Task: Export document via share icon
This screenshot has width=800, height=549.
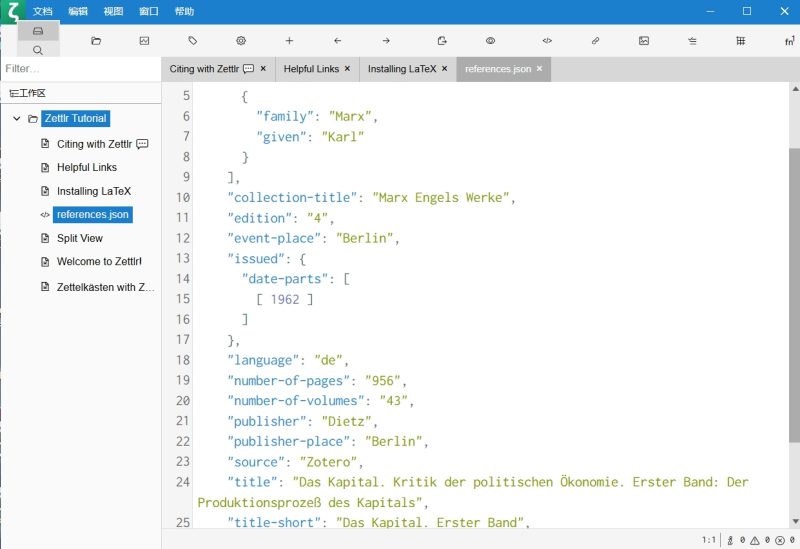Action: click(442, 41)
